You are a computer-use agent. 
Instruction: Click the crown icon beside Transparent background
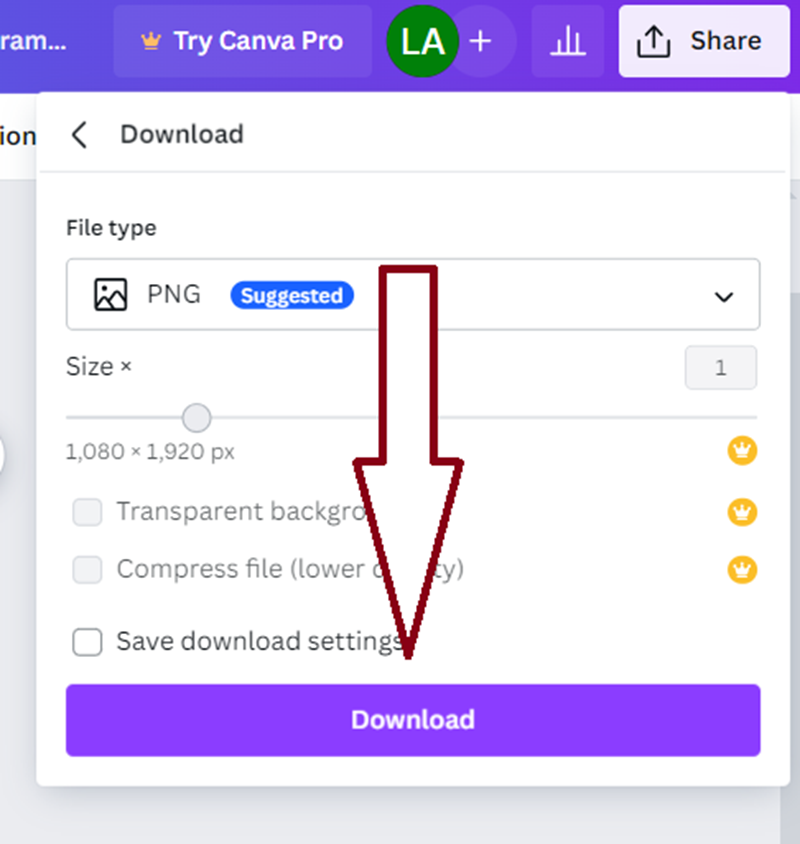(x=742, y=513)
